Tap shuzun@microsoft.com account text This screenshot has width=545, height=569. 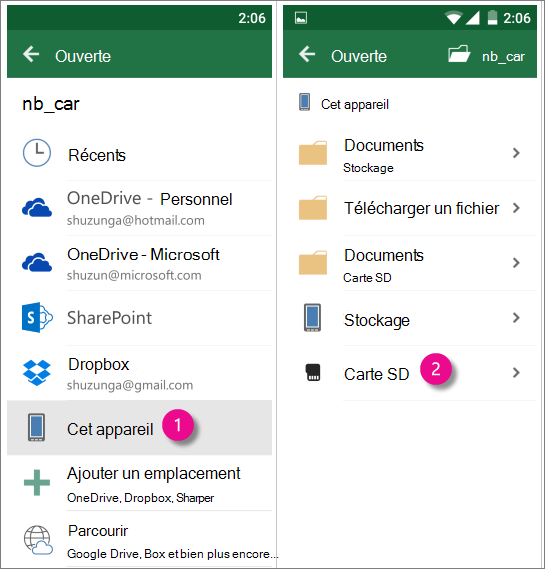pos(134,275)
